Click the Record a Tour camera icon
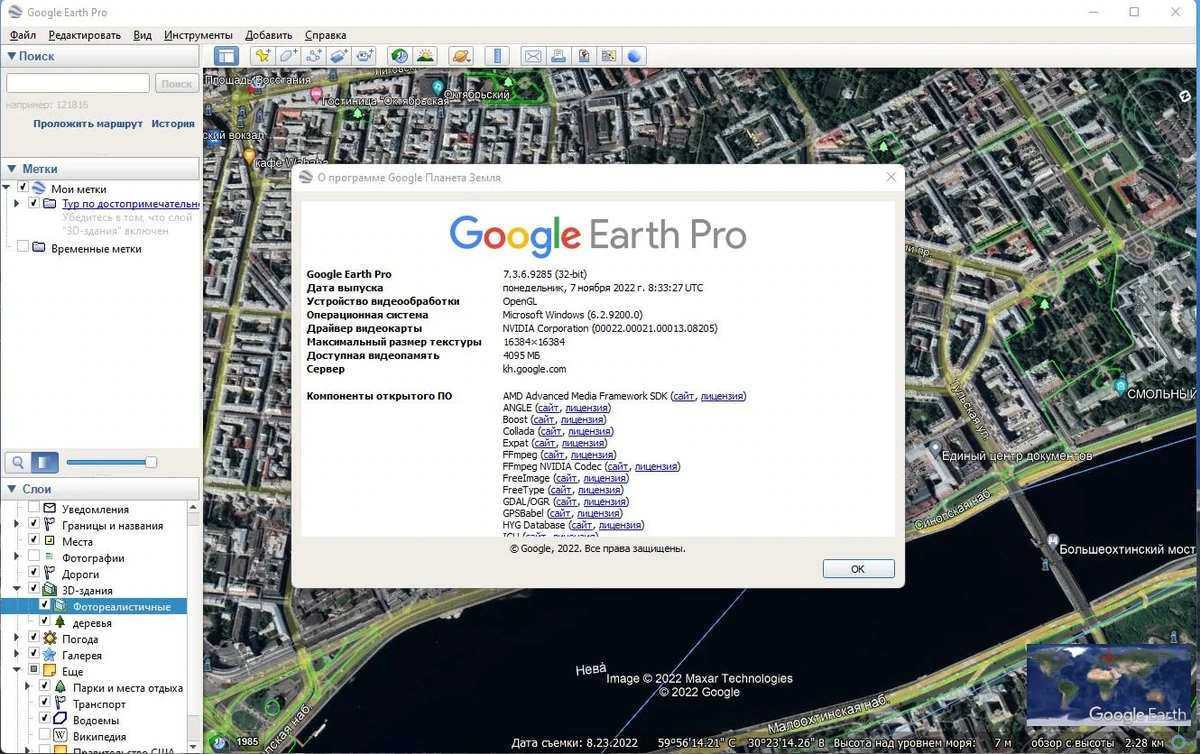The height and width of the screenshot is (754, 1200). click(x=364, y=56)
